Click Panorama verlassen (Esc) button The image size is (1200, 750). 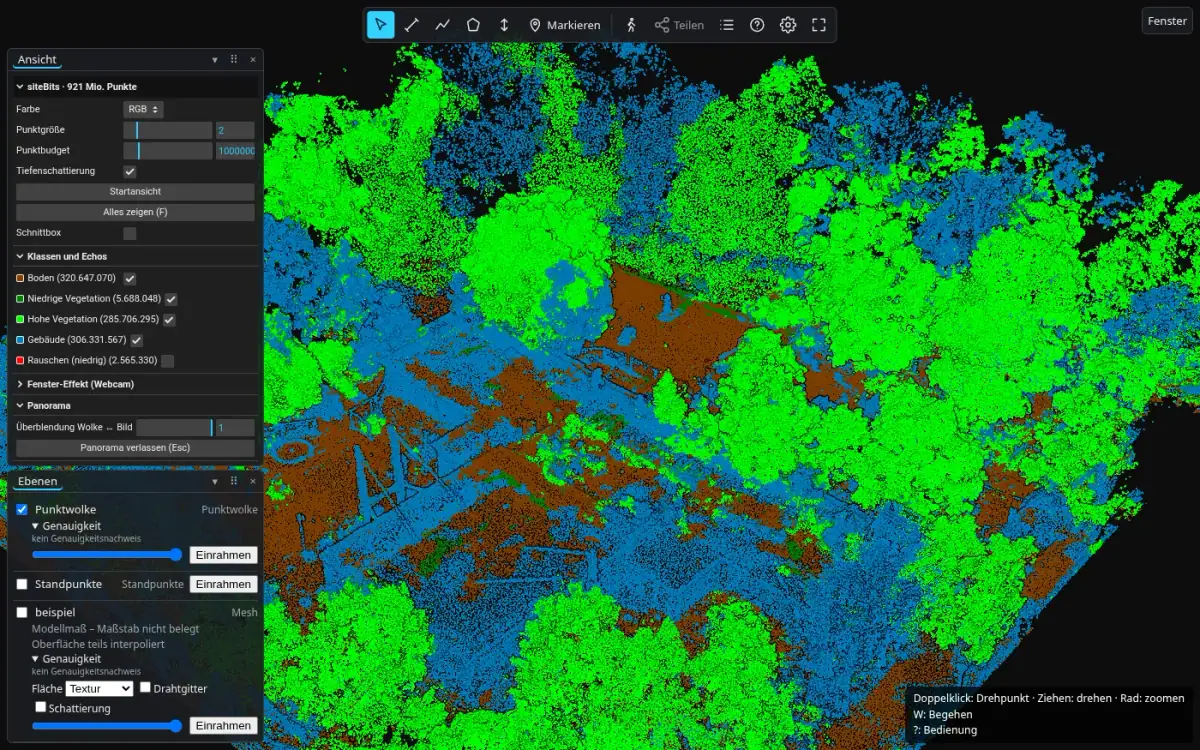(x=135, y=448)
